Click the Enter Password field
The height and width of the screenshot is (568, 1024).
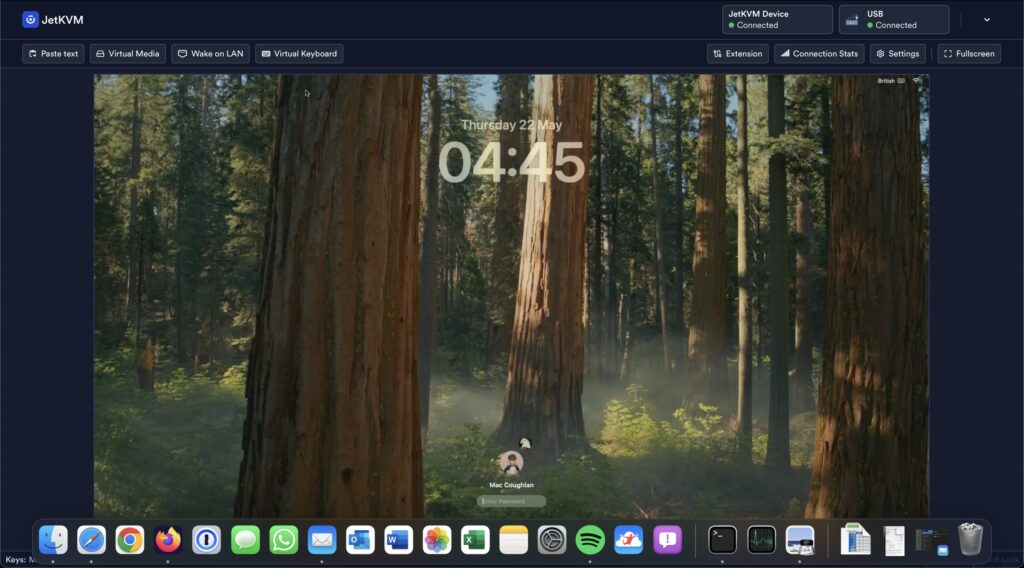point(512,501)
